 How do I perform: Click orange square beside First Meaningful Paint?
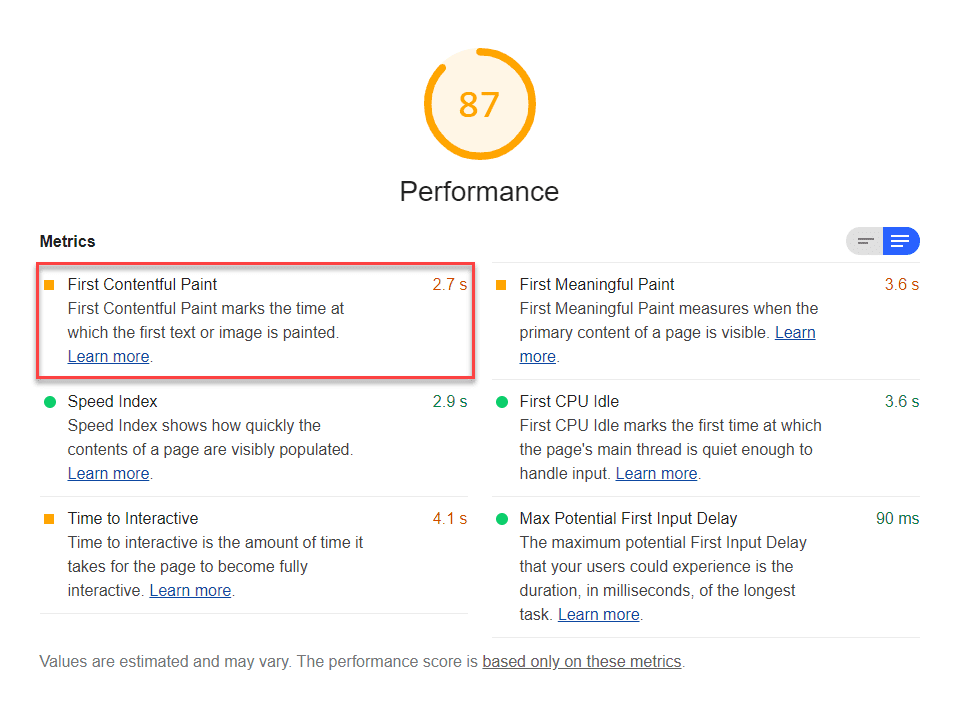click(501, 285)
